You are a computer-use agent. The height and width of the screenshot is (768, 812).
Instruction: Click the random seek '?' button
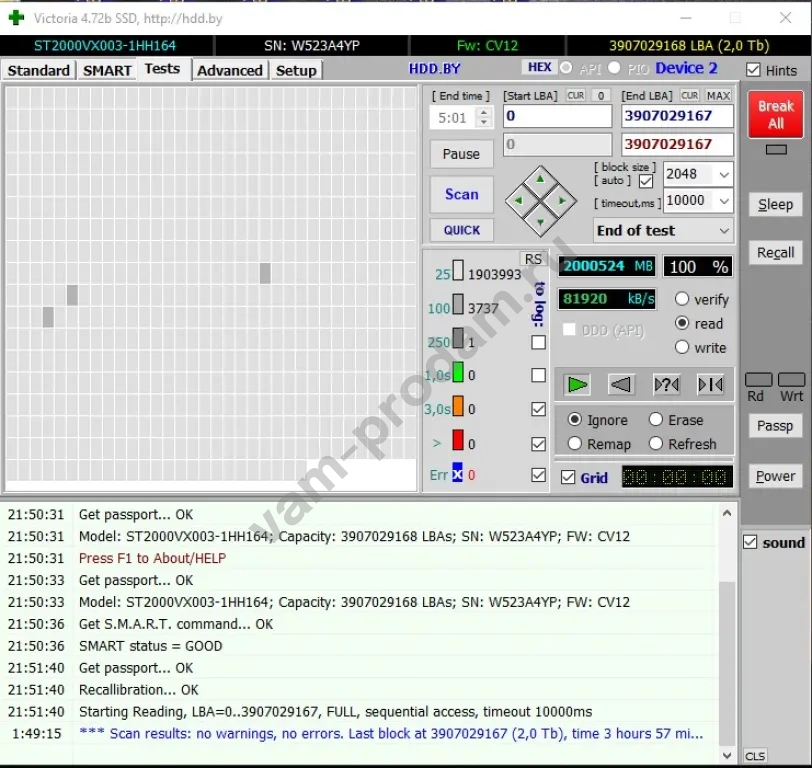(666, 385)
